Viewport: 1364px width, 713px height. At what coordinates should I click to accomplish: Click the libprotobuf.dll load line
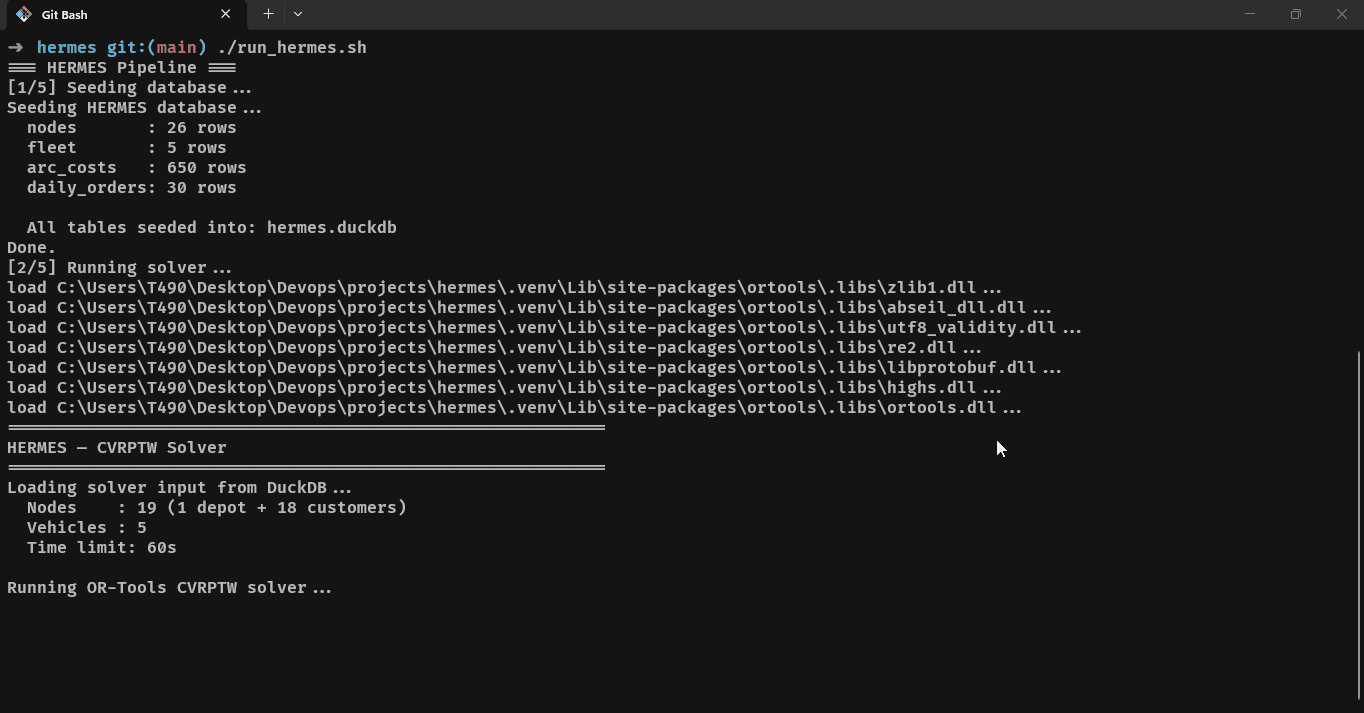click(x=534, y=368)
